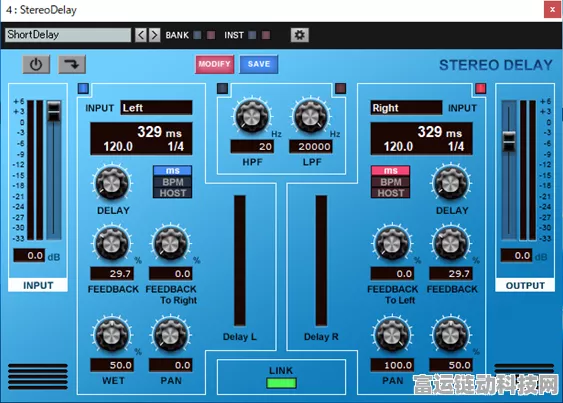Toggle the blue left channel enable square
The width and height of the screenshot is (563, 403).
[x=83, y=88]
